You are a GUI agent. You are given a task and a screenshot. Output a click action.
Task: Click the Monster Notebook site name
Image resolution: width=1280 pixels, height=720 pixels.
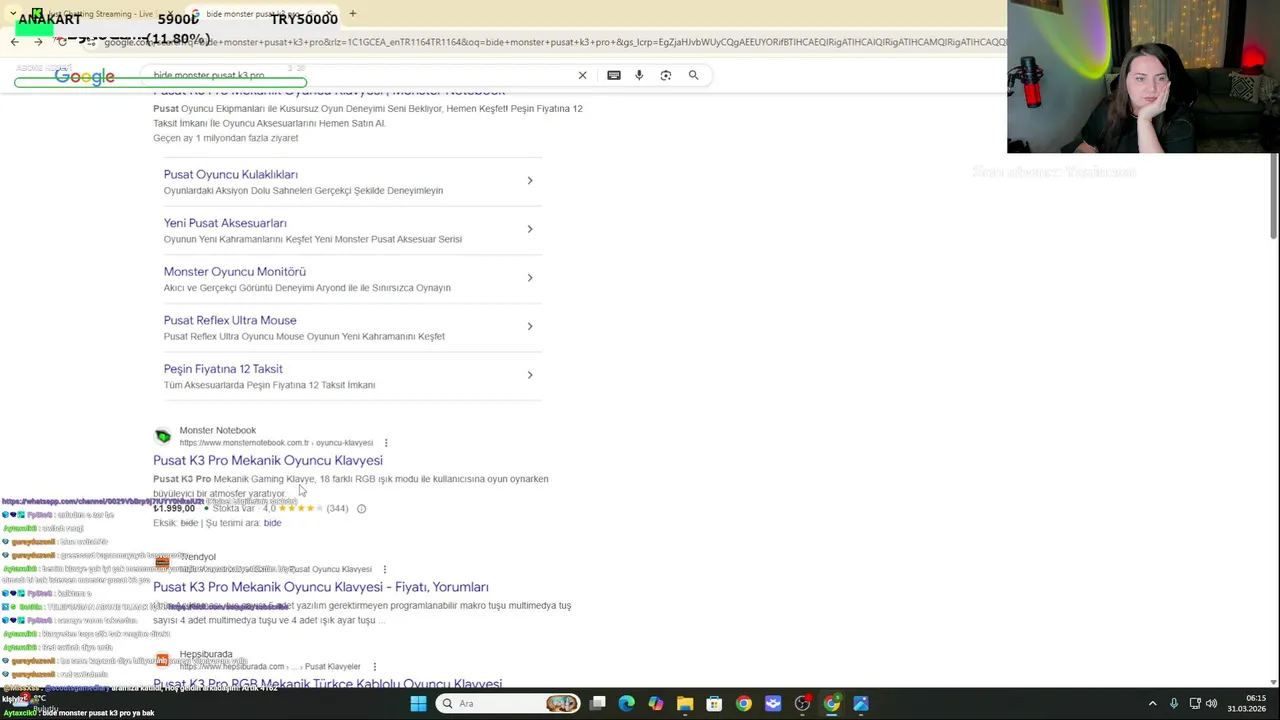[x=218, y=430]
